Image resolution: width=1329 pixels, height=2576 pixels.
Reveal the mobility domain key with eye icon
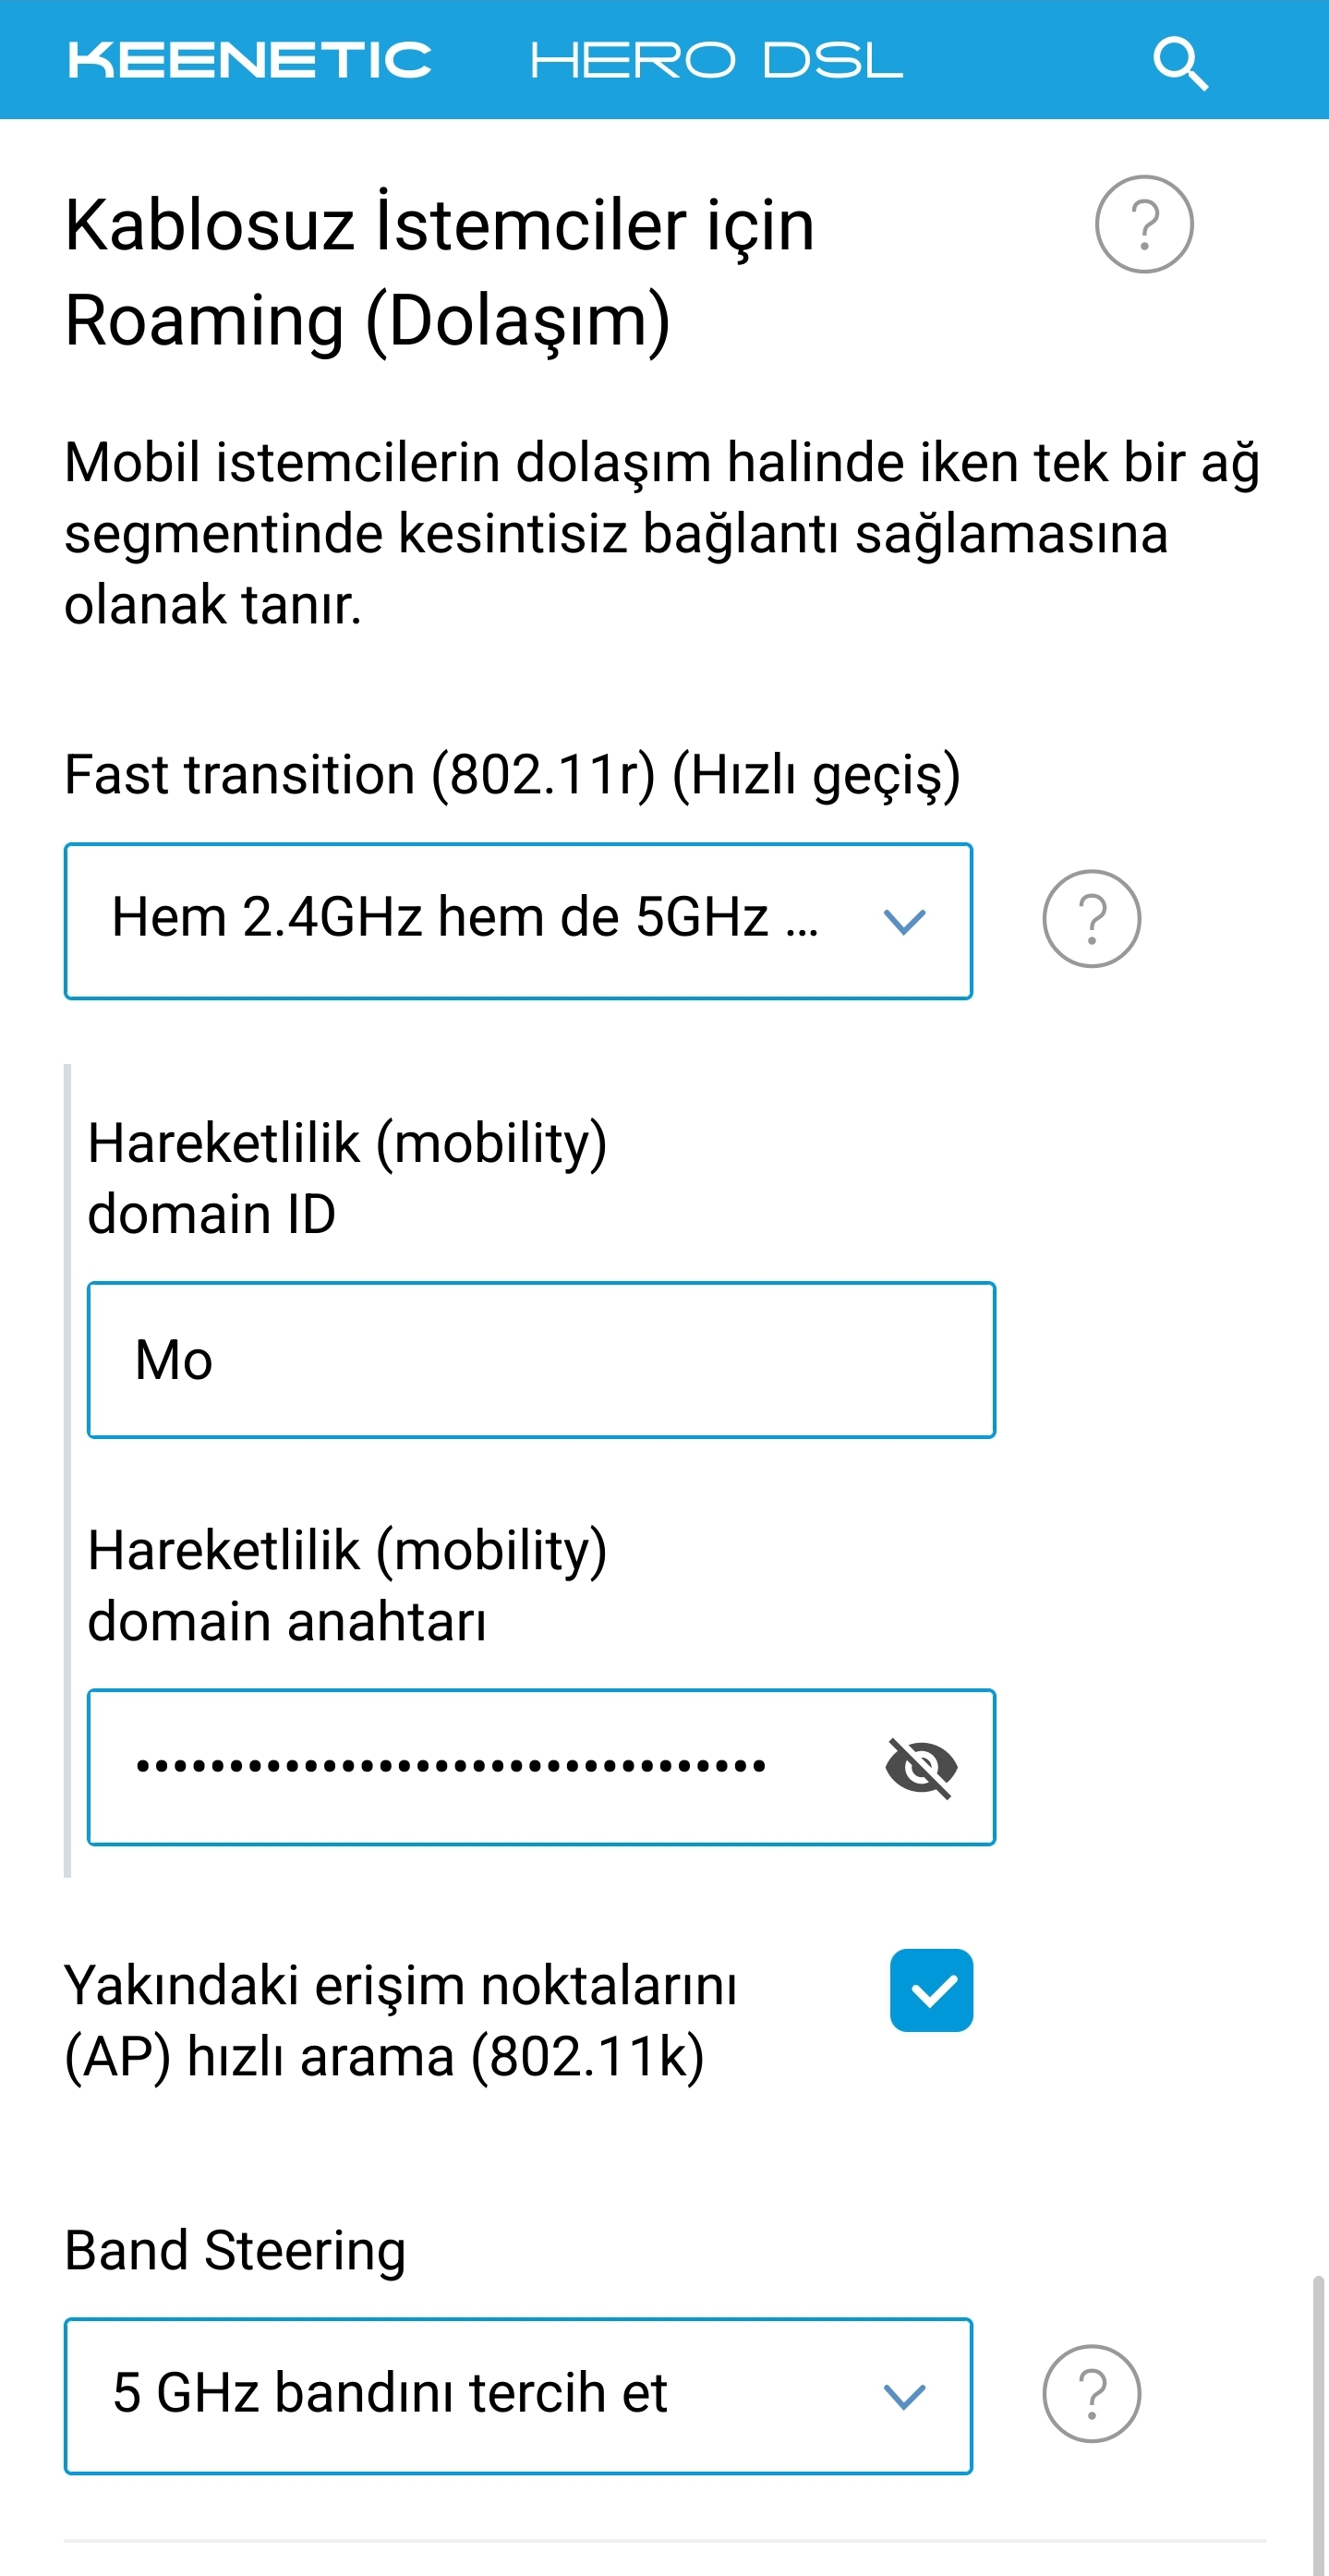coord(921,1767)
